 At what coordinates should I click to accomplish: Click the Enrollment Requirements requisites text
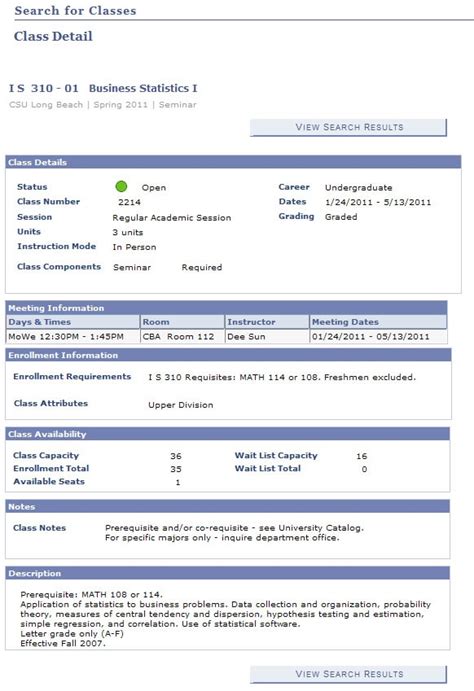coord(282,377)
